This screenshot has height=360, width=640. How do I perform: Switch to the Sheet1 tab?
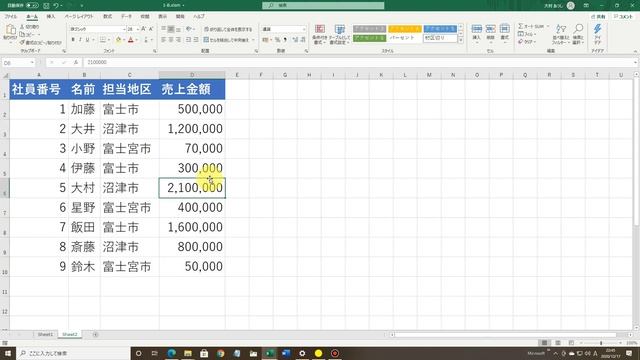(x=45, y=334)
